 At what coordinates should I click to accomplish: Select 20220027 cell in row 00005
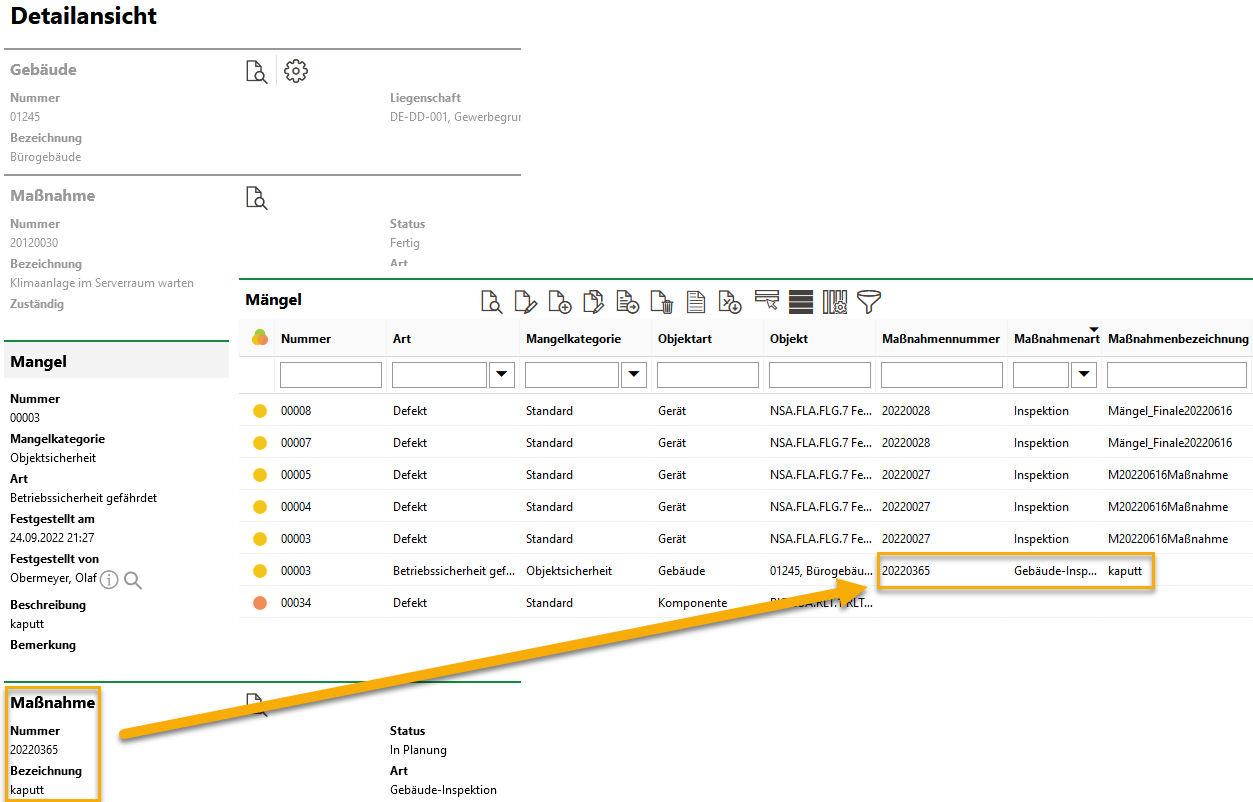906,475
